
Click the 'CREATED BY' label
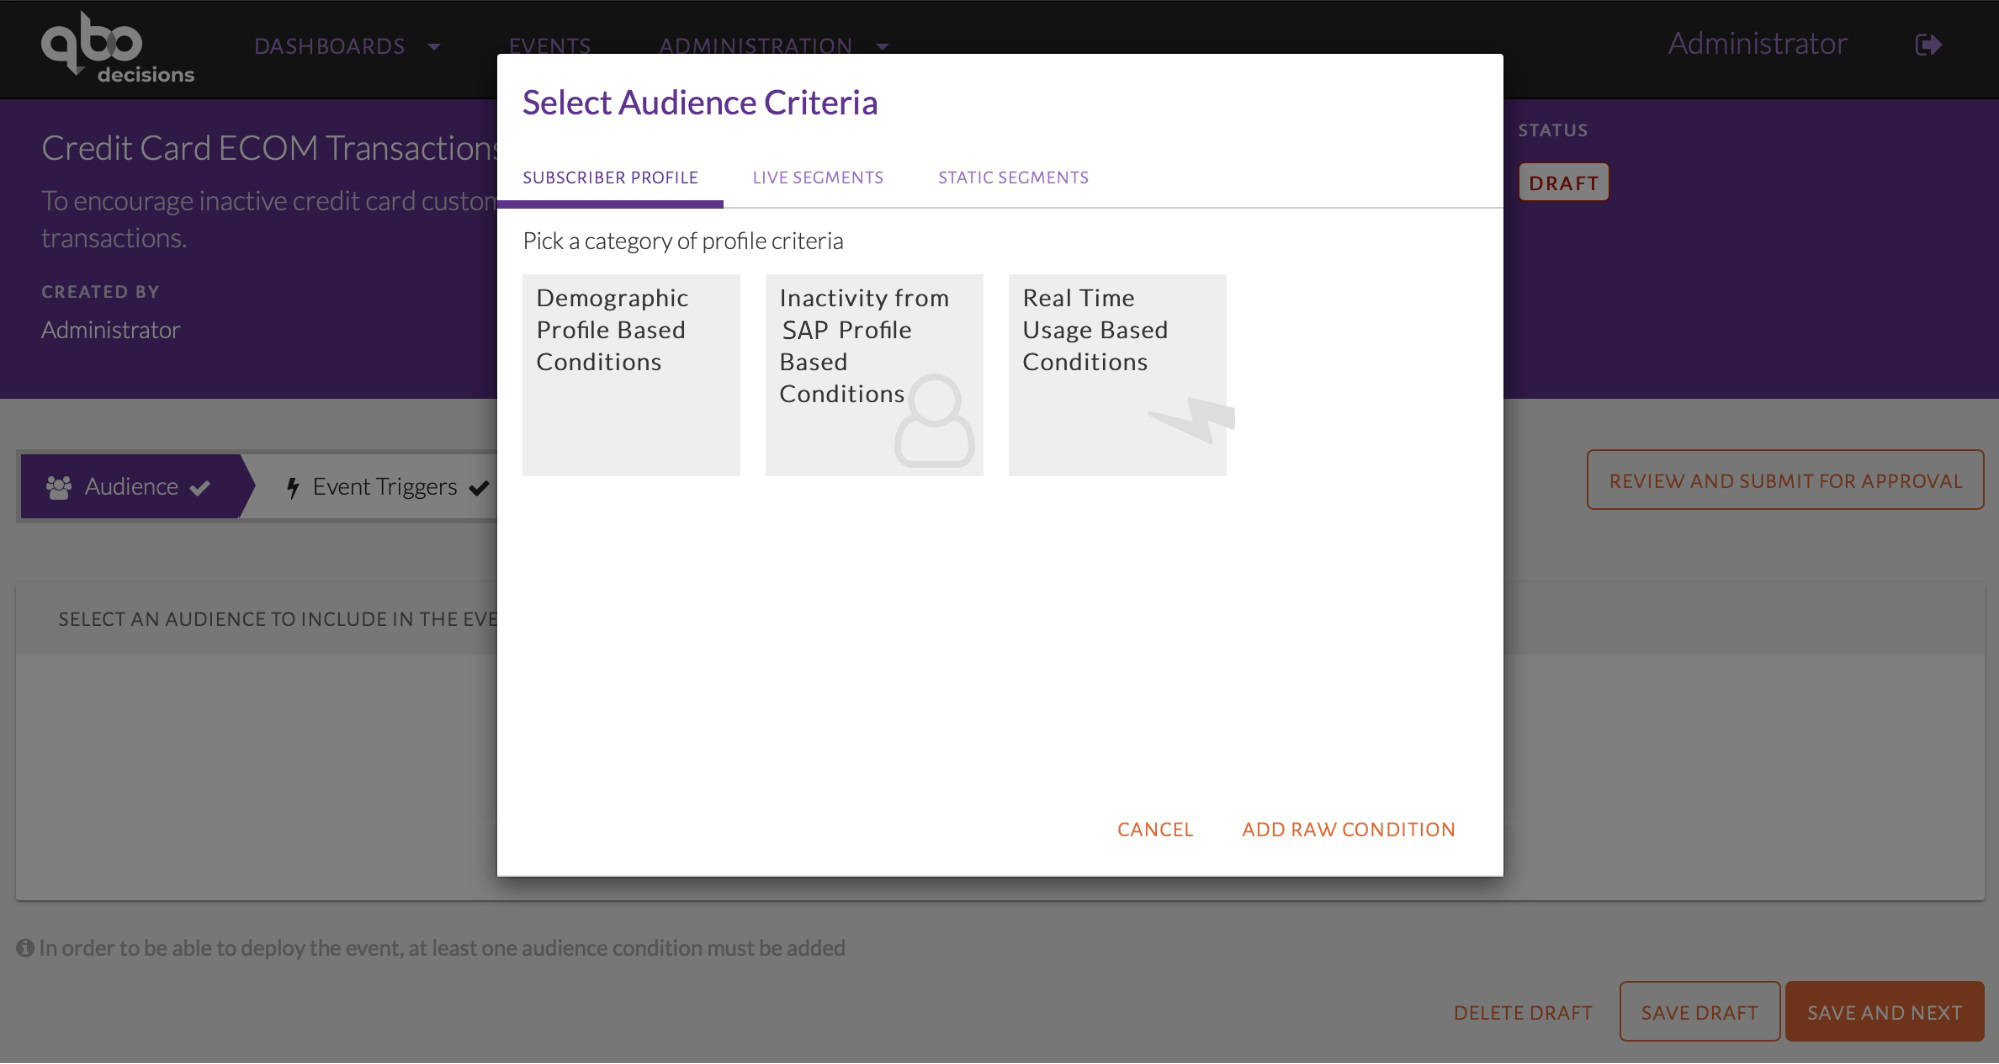point(100,292)
